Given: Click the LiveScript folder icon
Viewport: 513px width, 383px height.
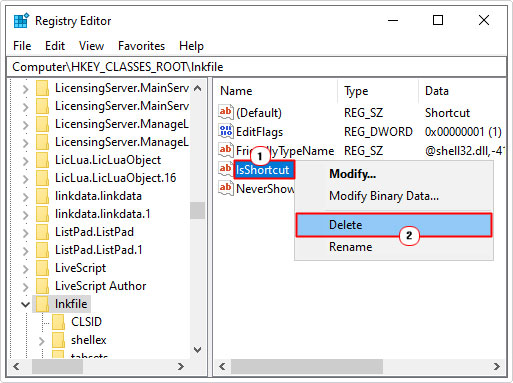Looking at the screenshot, I should pyautogui.click(x=42, y=268).
